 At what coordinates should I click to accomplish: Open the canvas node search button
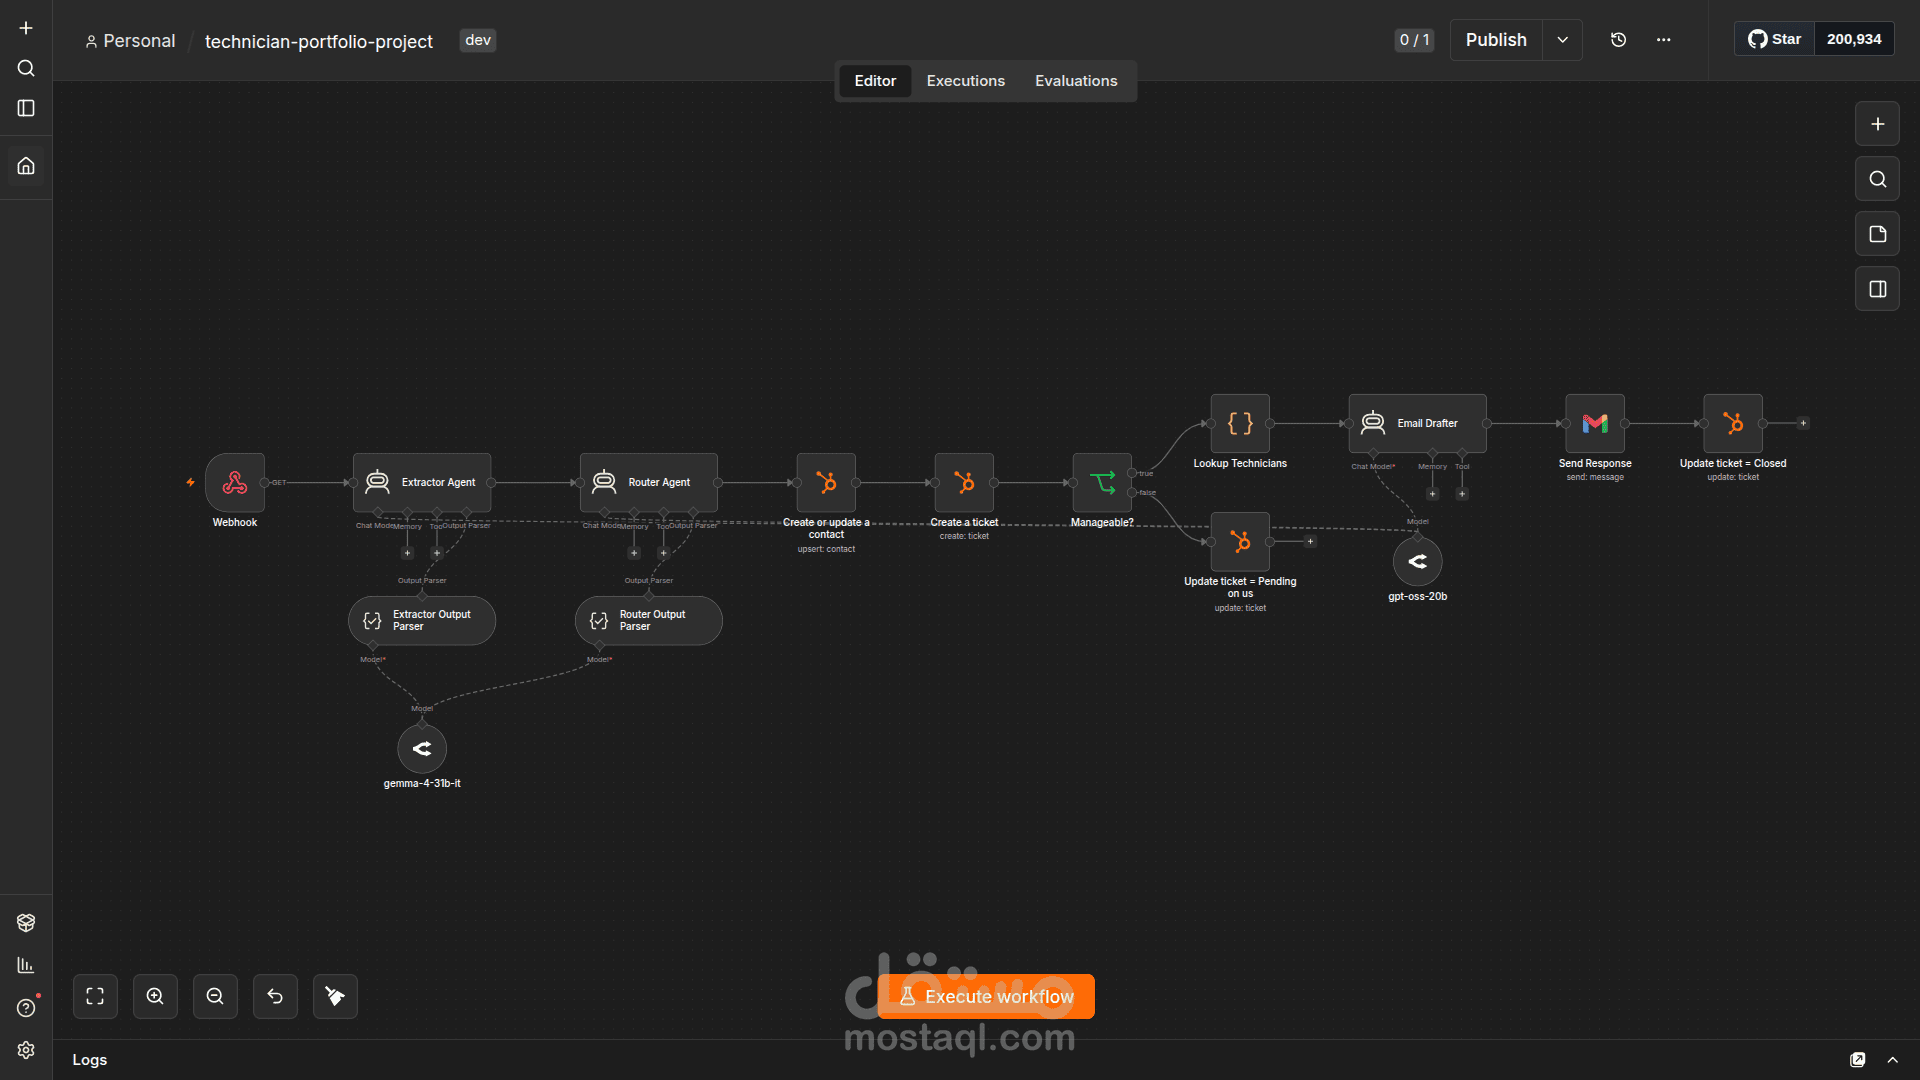click(x=1877, y=179)
